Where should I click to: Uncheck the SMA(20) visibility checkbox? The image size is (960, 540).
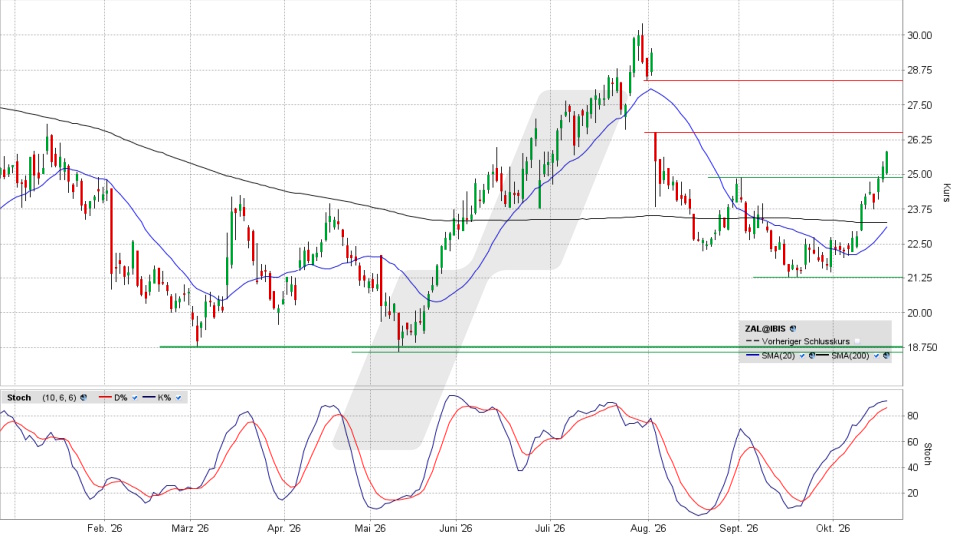click(802, 356)
